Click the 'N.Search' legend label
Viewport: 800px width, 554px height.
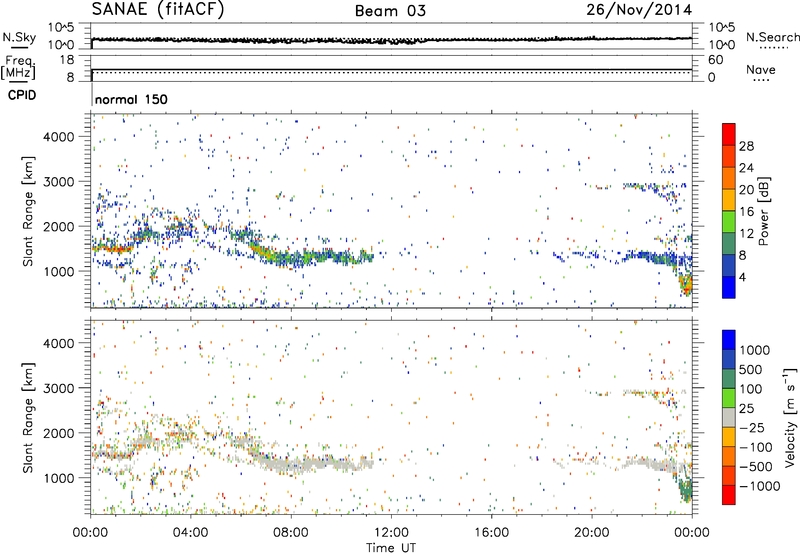pyautogui.click(x=772, y=37)
